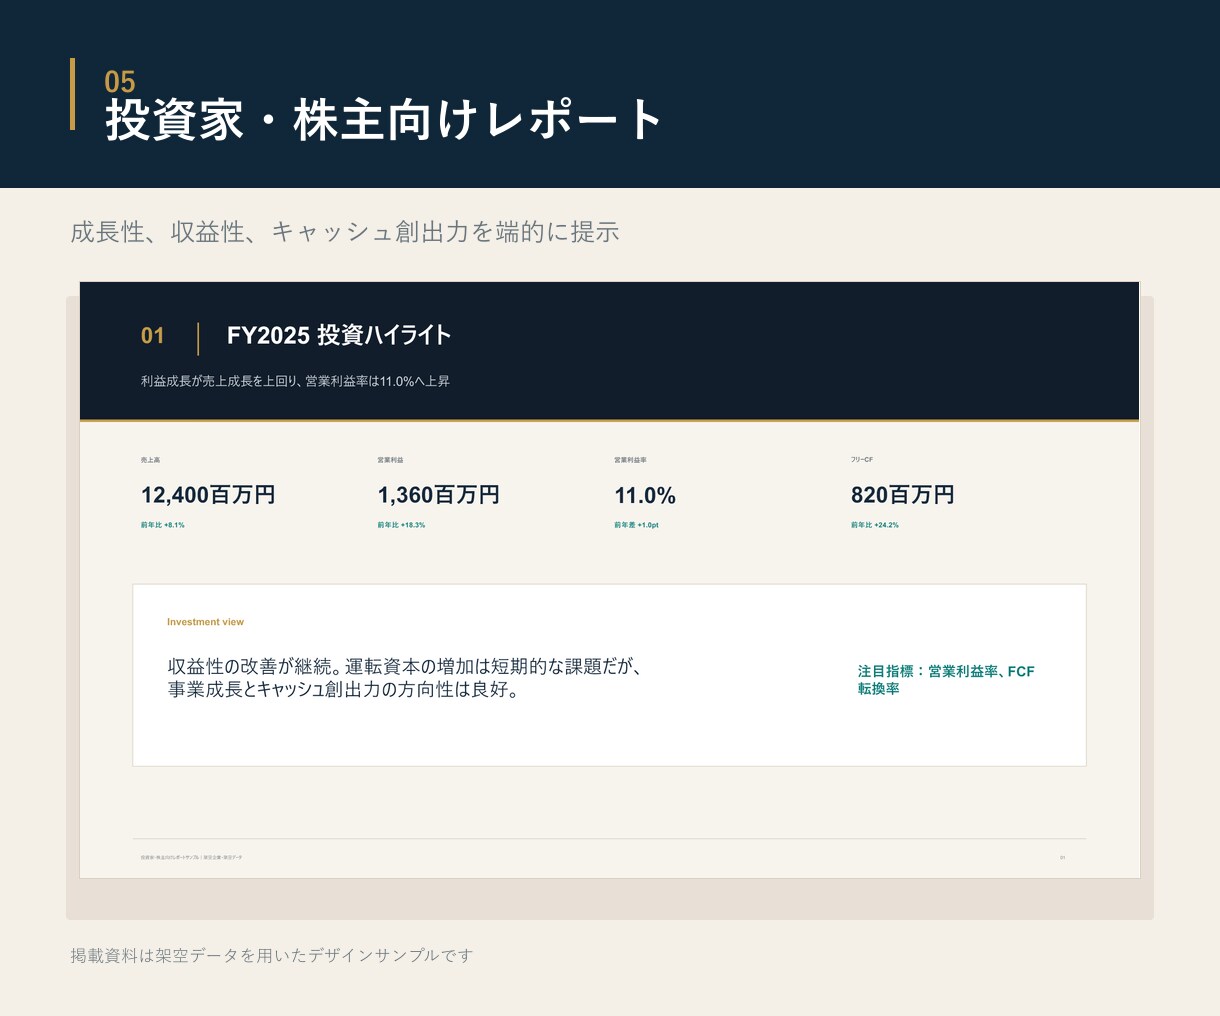Screen dimensions: 1220x1016
Task: Click the section number "05"
Action: click(120, 81)
